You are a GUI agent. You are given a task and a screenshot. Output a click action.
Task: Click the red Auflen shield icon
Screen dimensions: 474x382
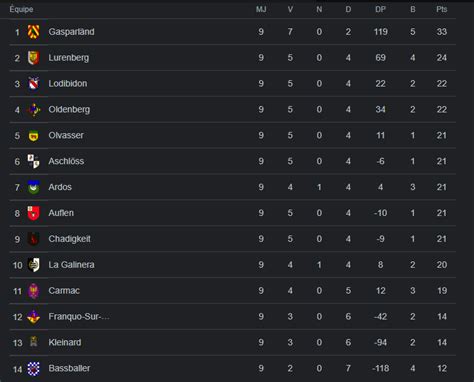pyautogui.click(x=33, y=213)
